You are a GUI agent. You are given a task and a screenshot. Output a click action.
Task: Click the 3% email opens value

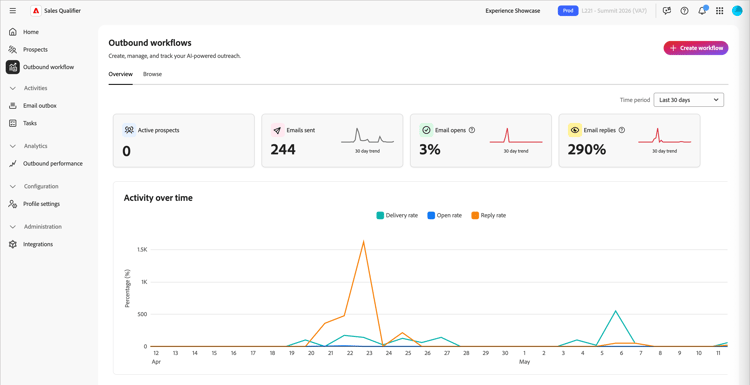pos(430,150)
